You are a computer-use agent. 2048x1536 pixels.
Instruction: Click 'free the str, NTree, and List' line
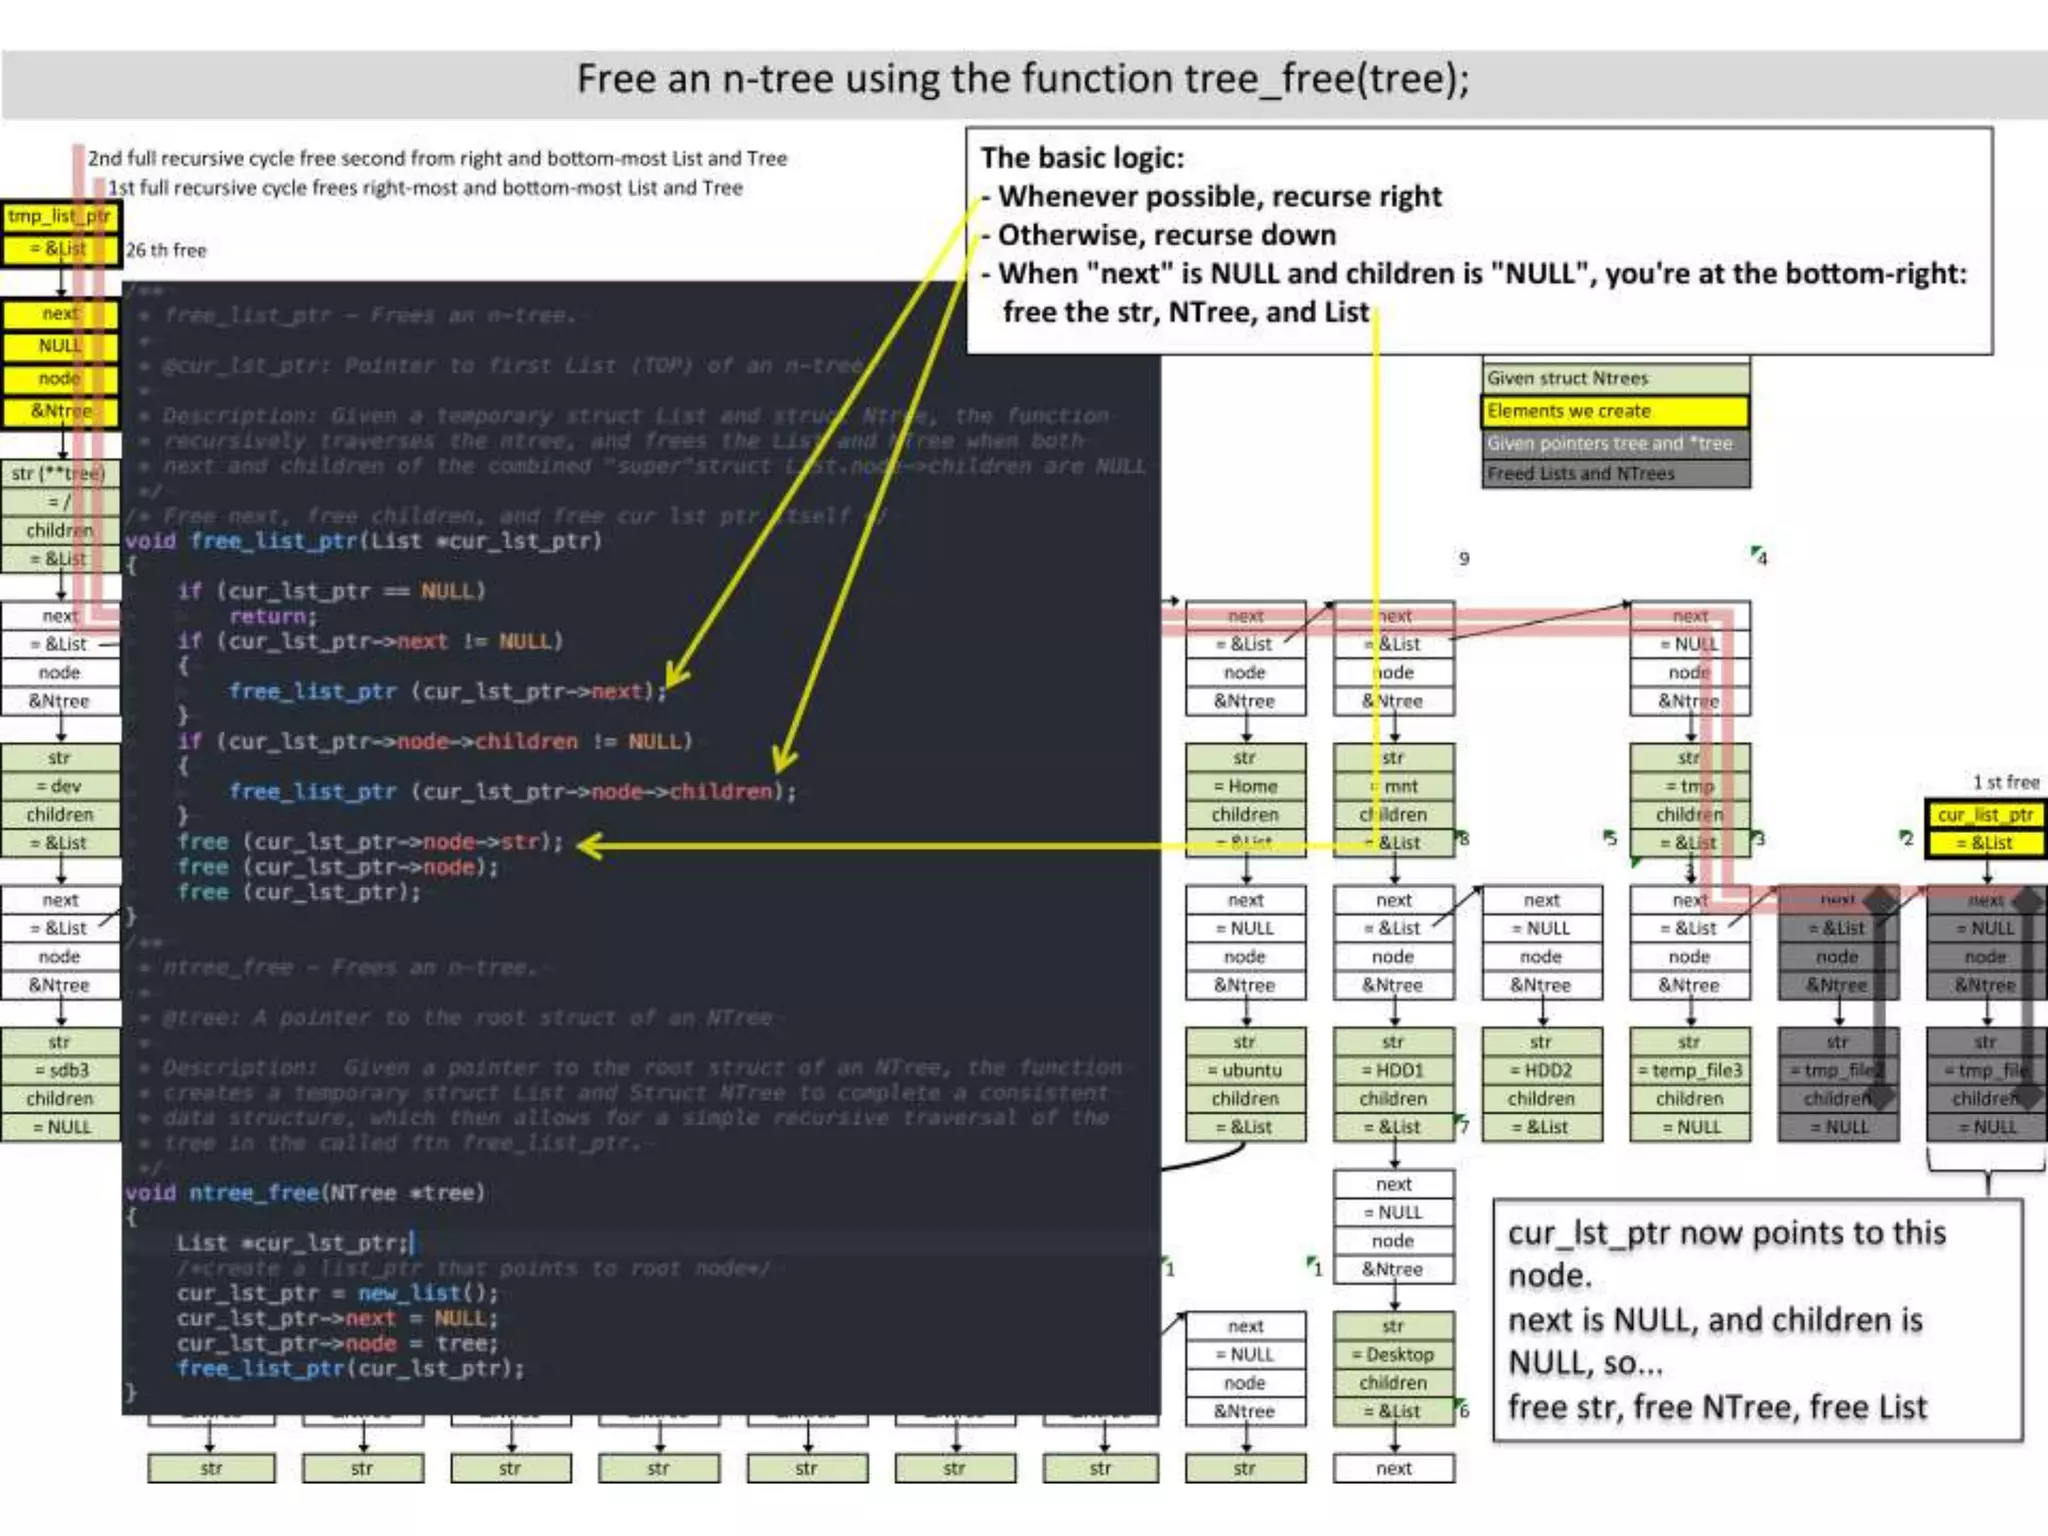point(1186,312)
